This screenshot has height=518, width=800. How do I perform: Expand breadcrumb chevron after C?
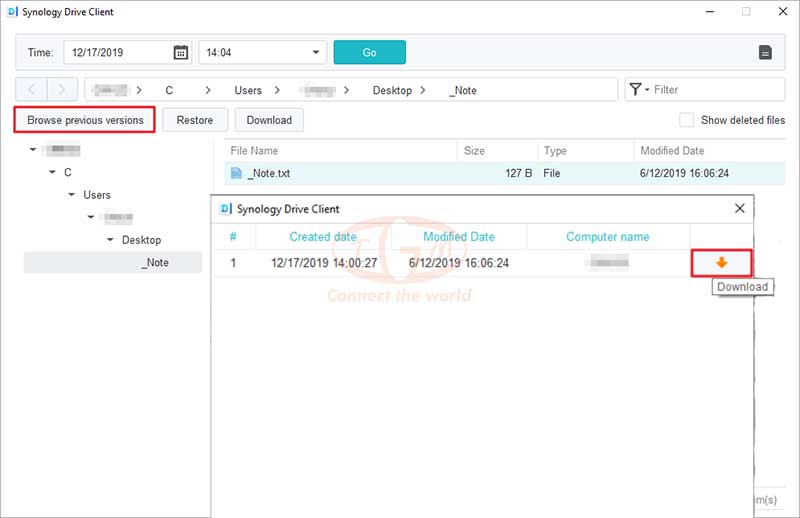click(207, 90)
